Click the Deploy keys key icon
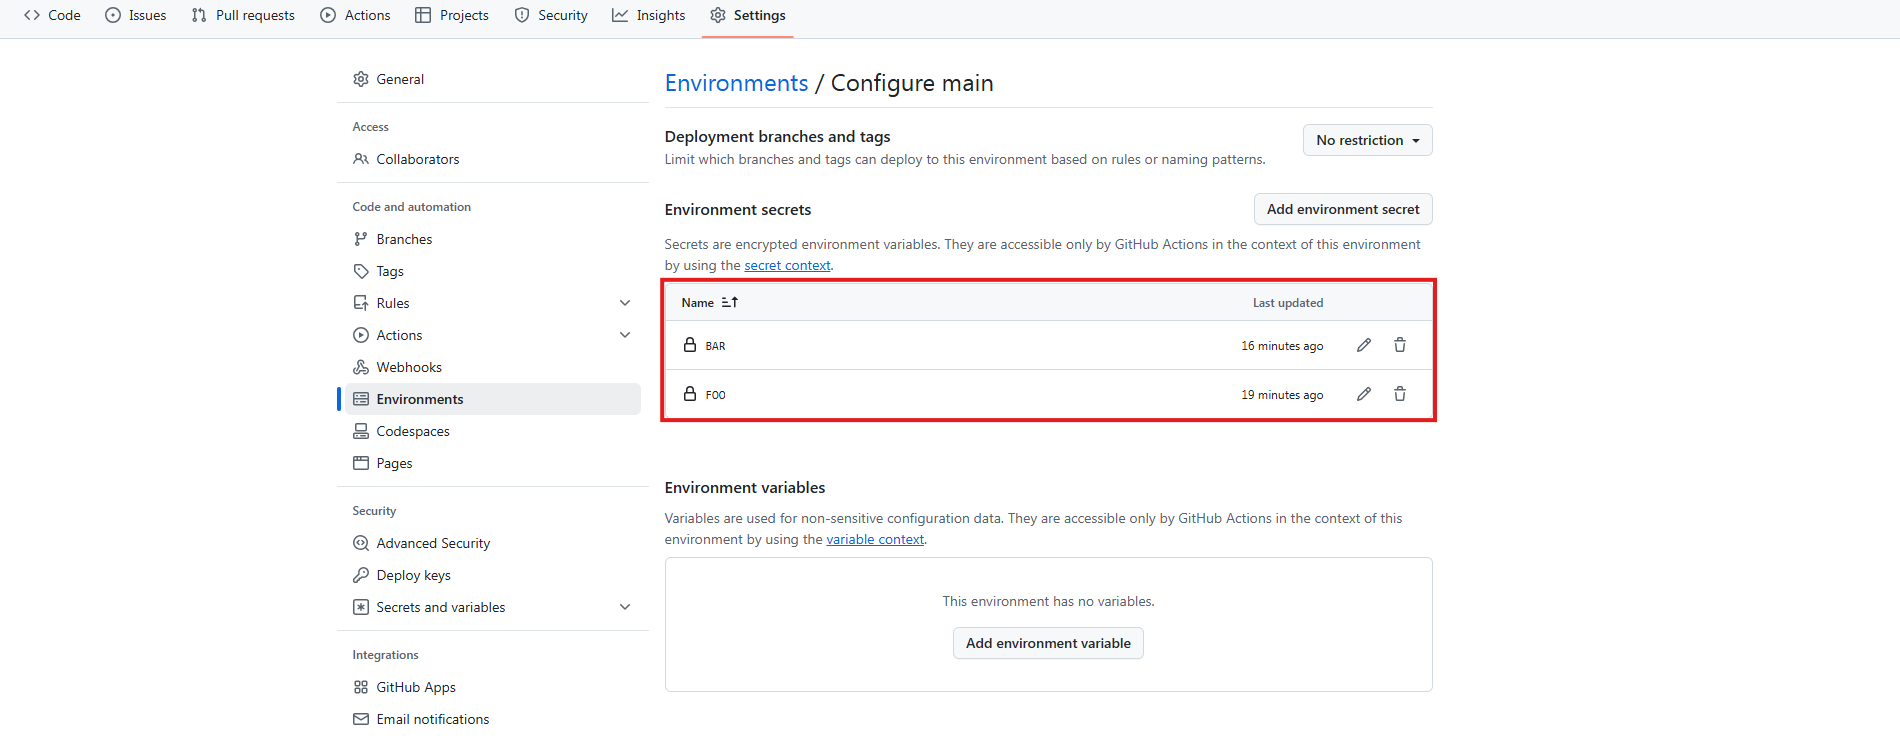This screenshot has height=746, width=1900. (x=361, y=575)
